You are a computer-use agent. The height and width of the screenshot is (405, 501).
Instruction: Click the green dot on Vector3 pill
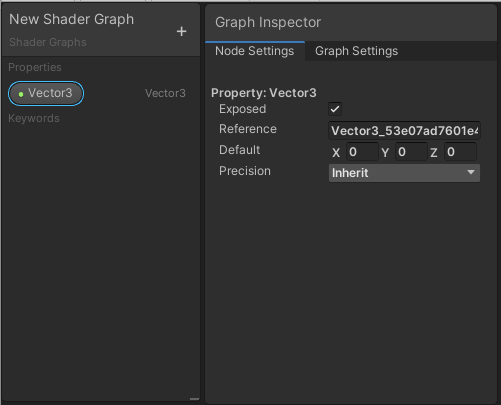point(21,94)
